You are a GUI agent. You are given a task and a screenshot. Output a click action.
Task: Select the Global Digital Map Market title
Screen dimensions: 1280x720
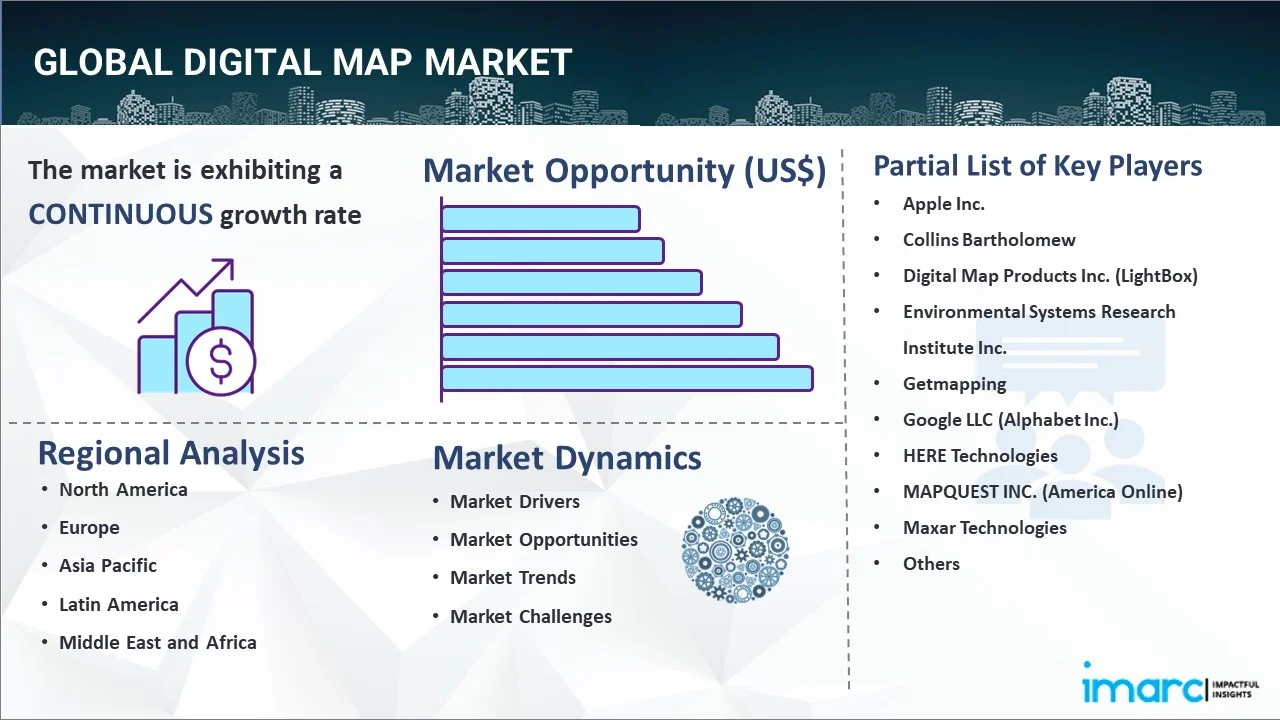[302, 62]
